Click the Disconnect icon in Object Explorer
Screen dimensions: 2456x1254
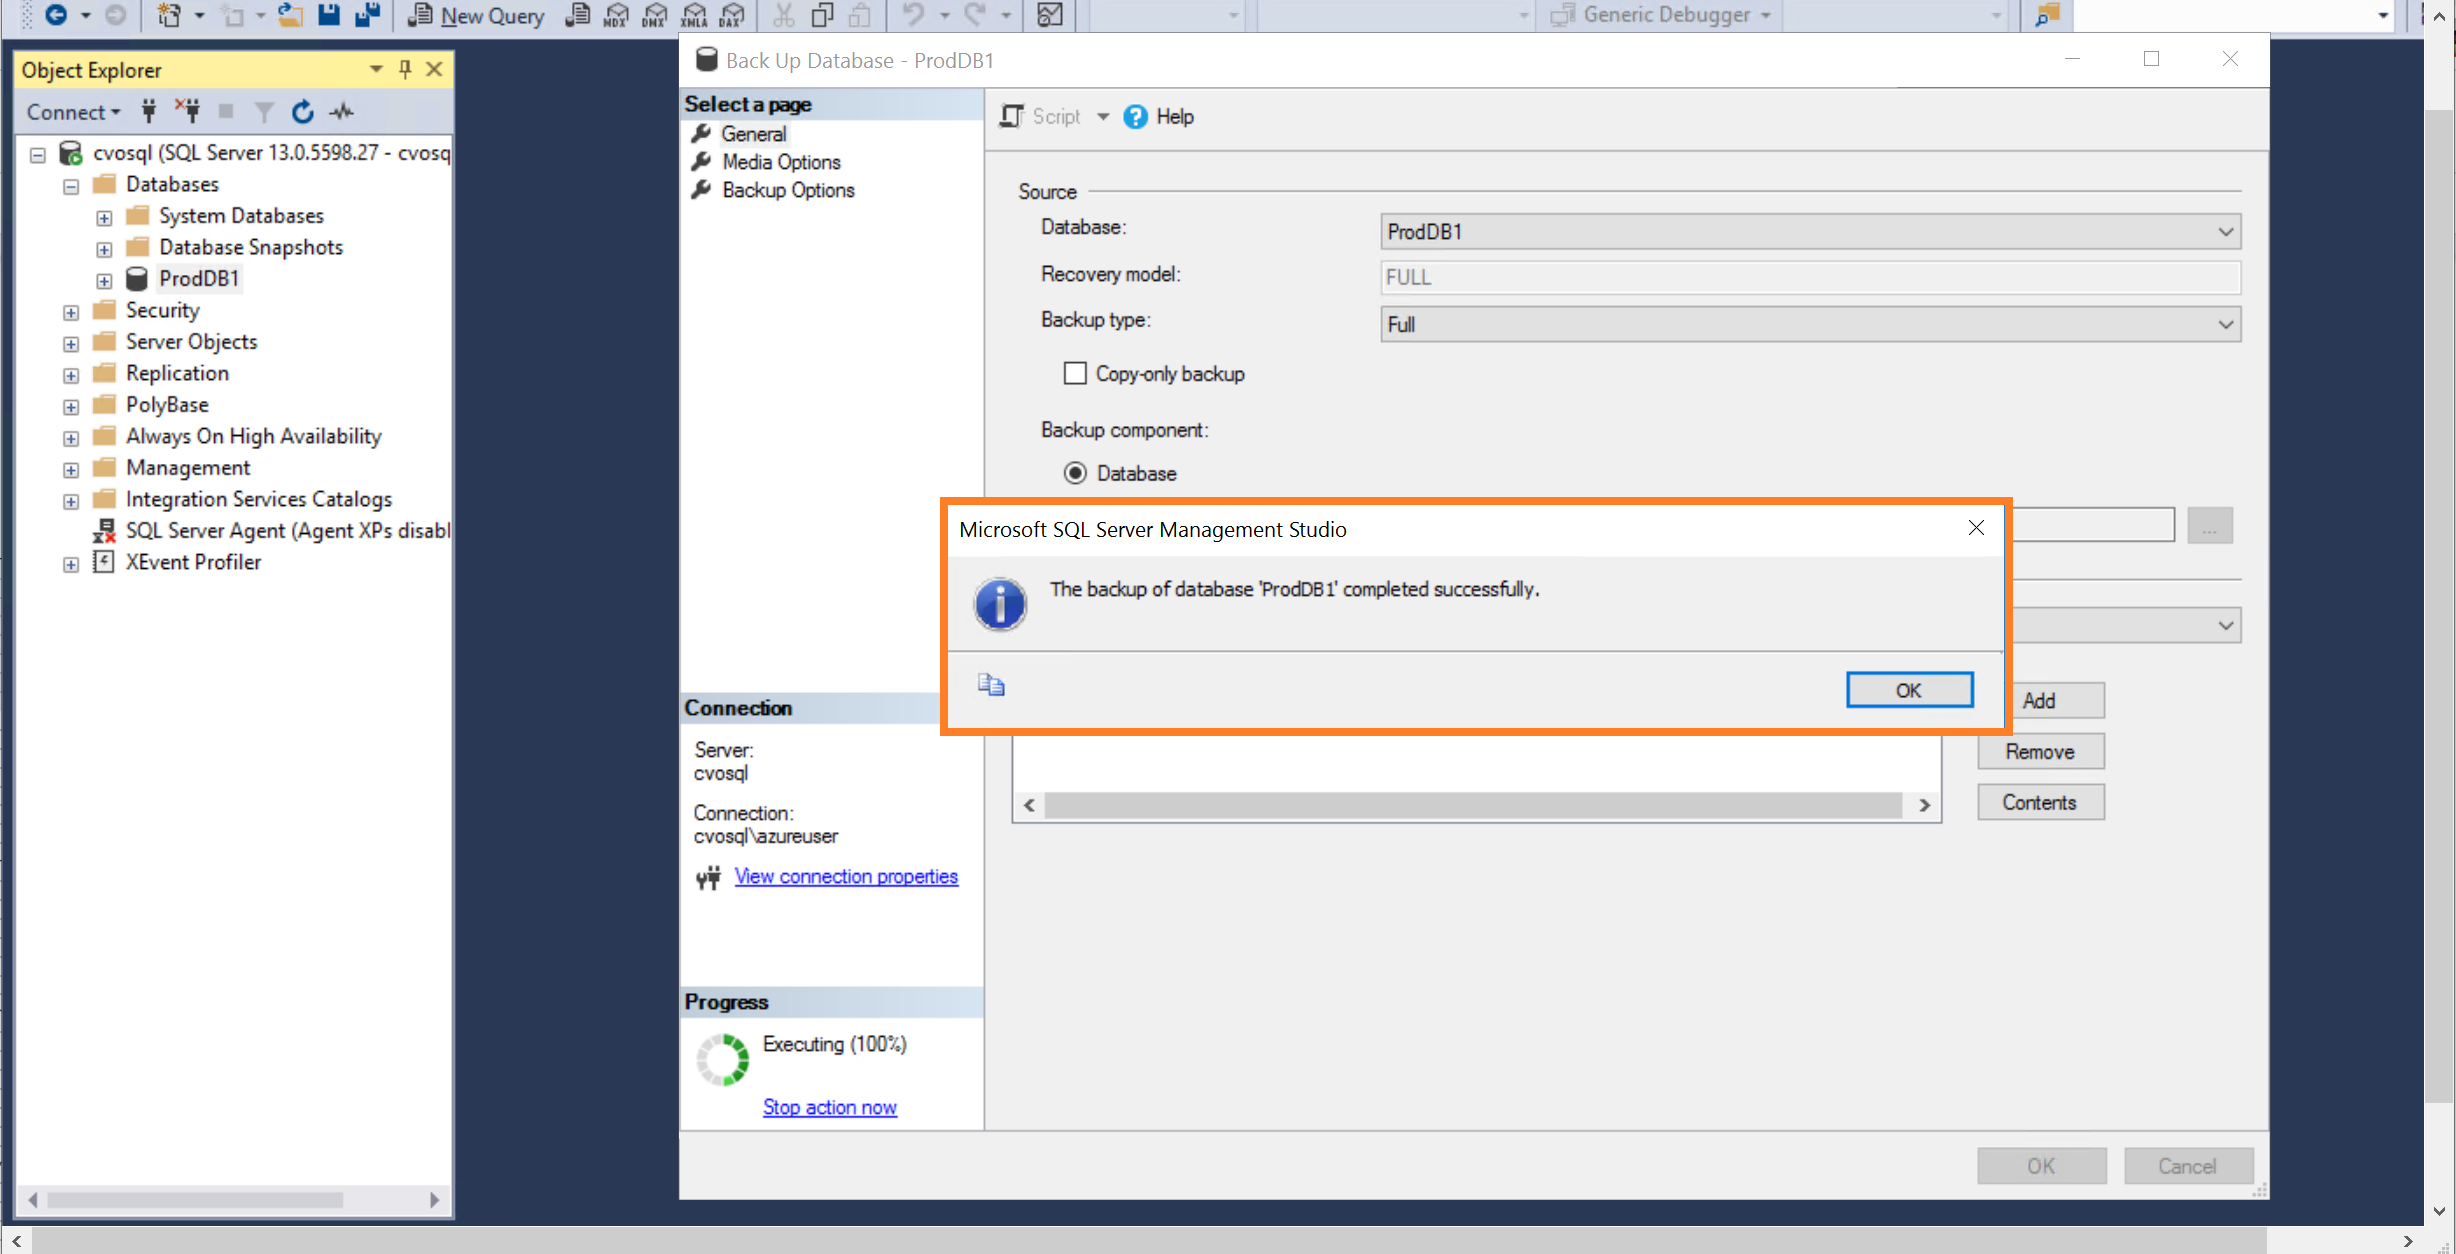pos(187,112)
